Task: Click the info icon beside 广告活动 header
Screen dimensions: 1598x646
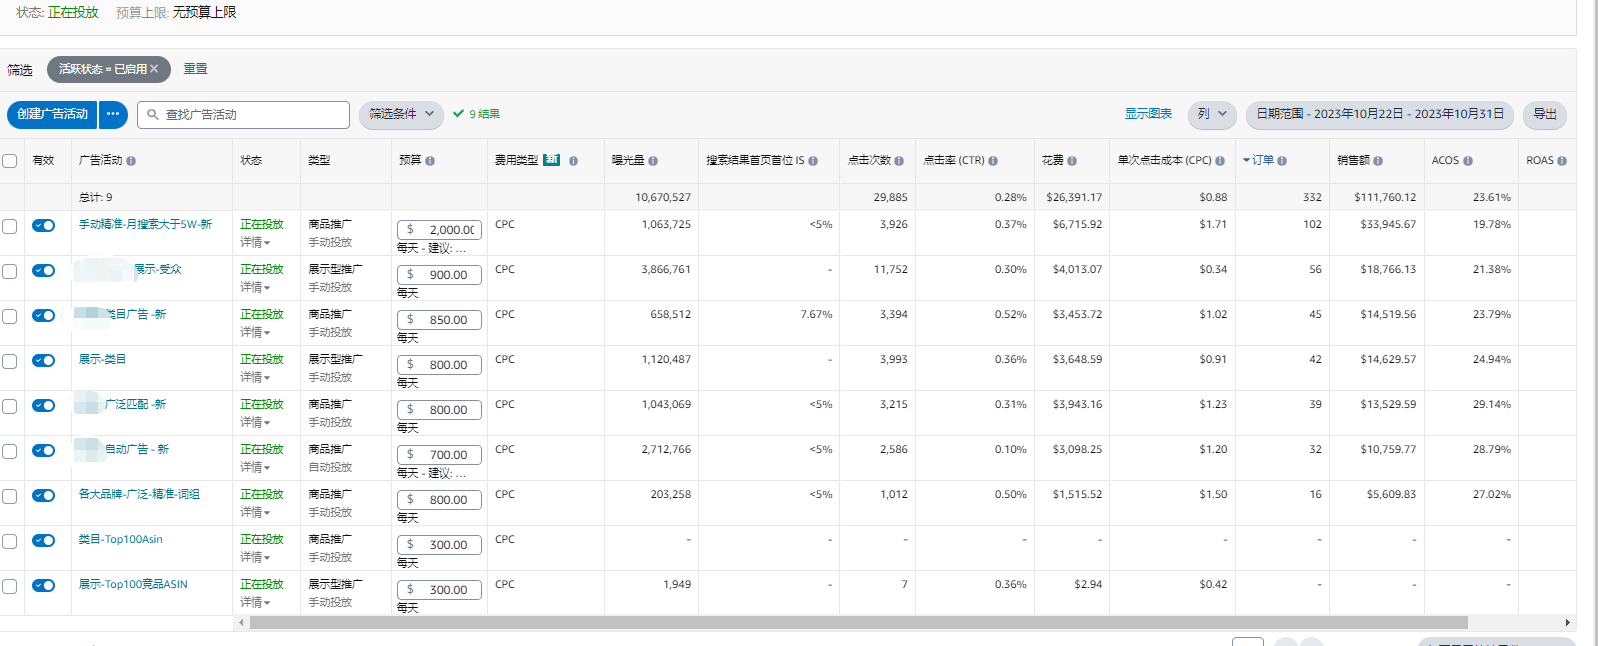Action: [x=131, y=161]
